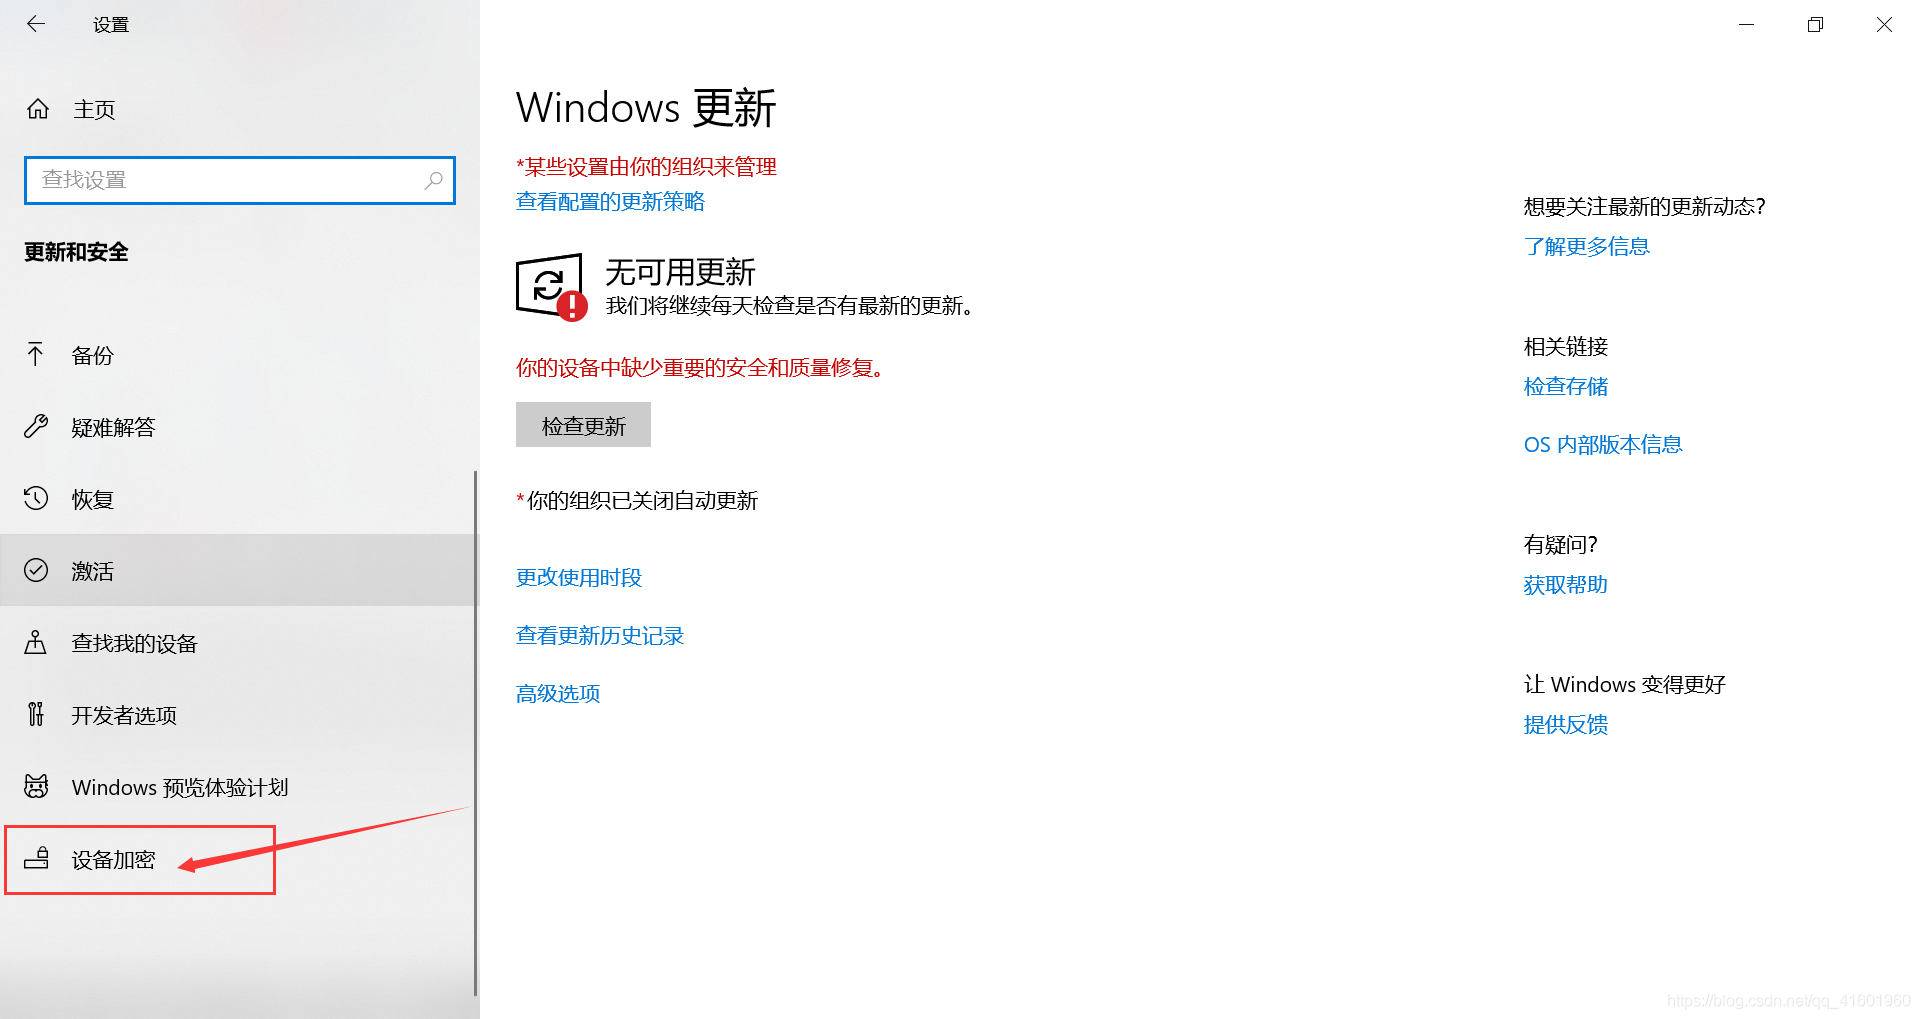Click the magnifier icon in the search box

(x=433, y=180)
